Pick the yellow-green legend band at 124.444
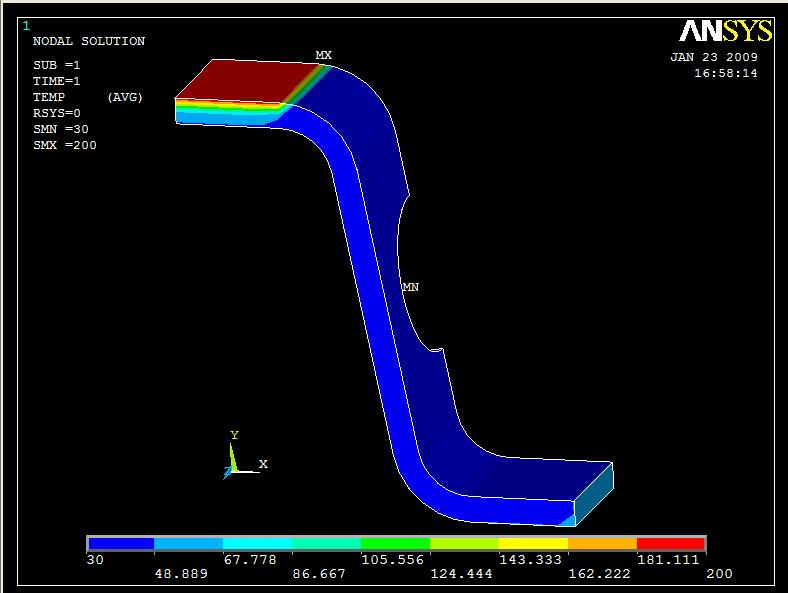 (464, 543)
